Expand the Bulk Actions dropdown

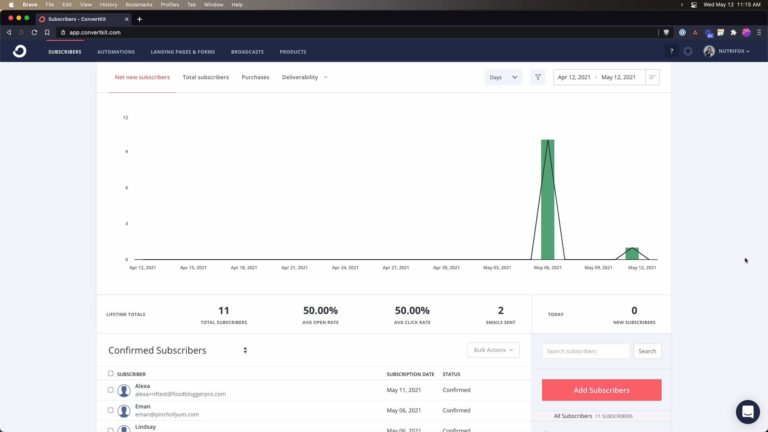pos(493,350)
